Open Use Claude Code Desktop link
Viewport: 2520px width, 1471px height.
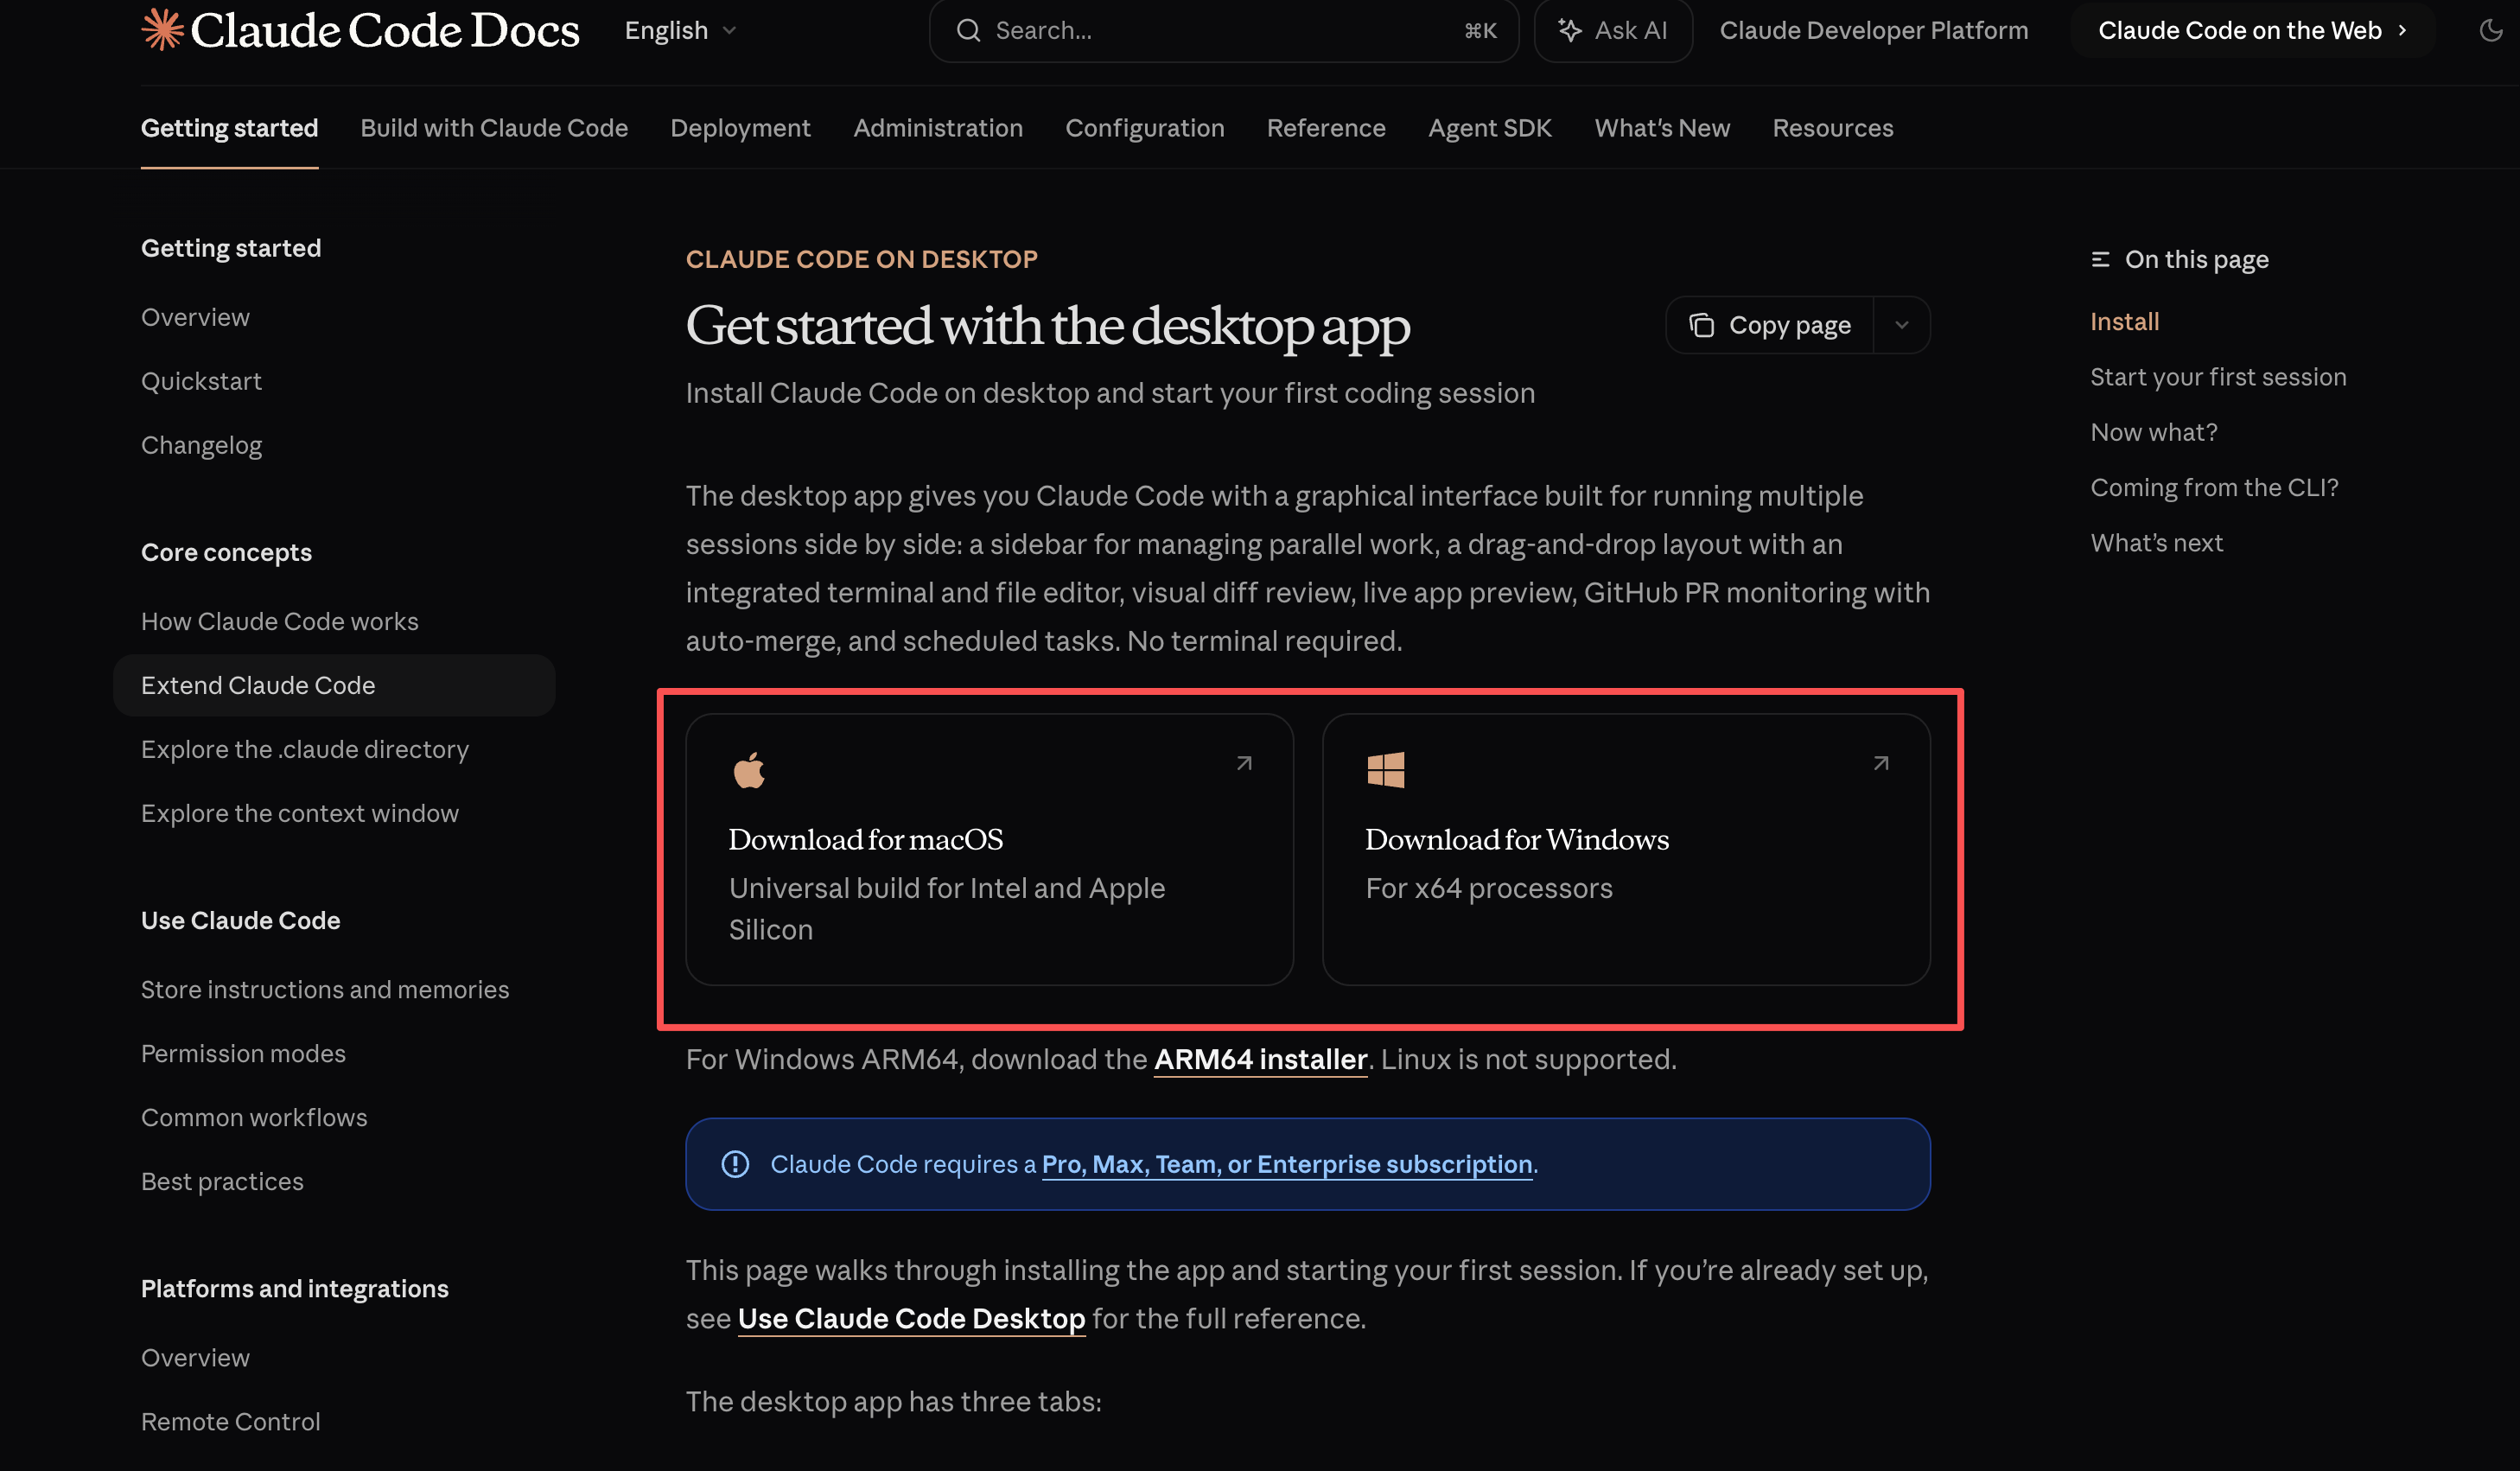(911, 1318)
